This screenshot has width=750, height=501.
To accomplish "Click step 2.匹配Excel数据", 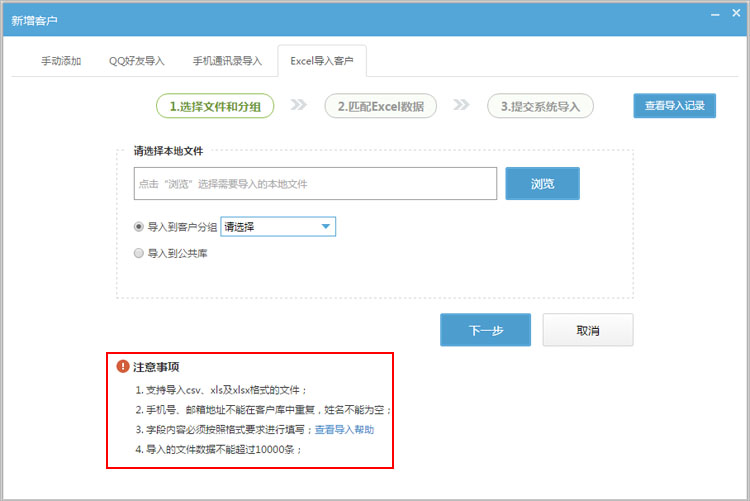I will (x=381, y=106).
